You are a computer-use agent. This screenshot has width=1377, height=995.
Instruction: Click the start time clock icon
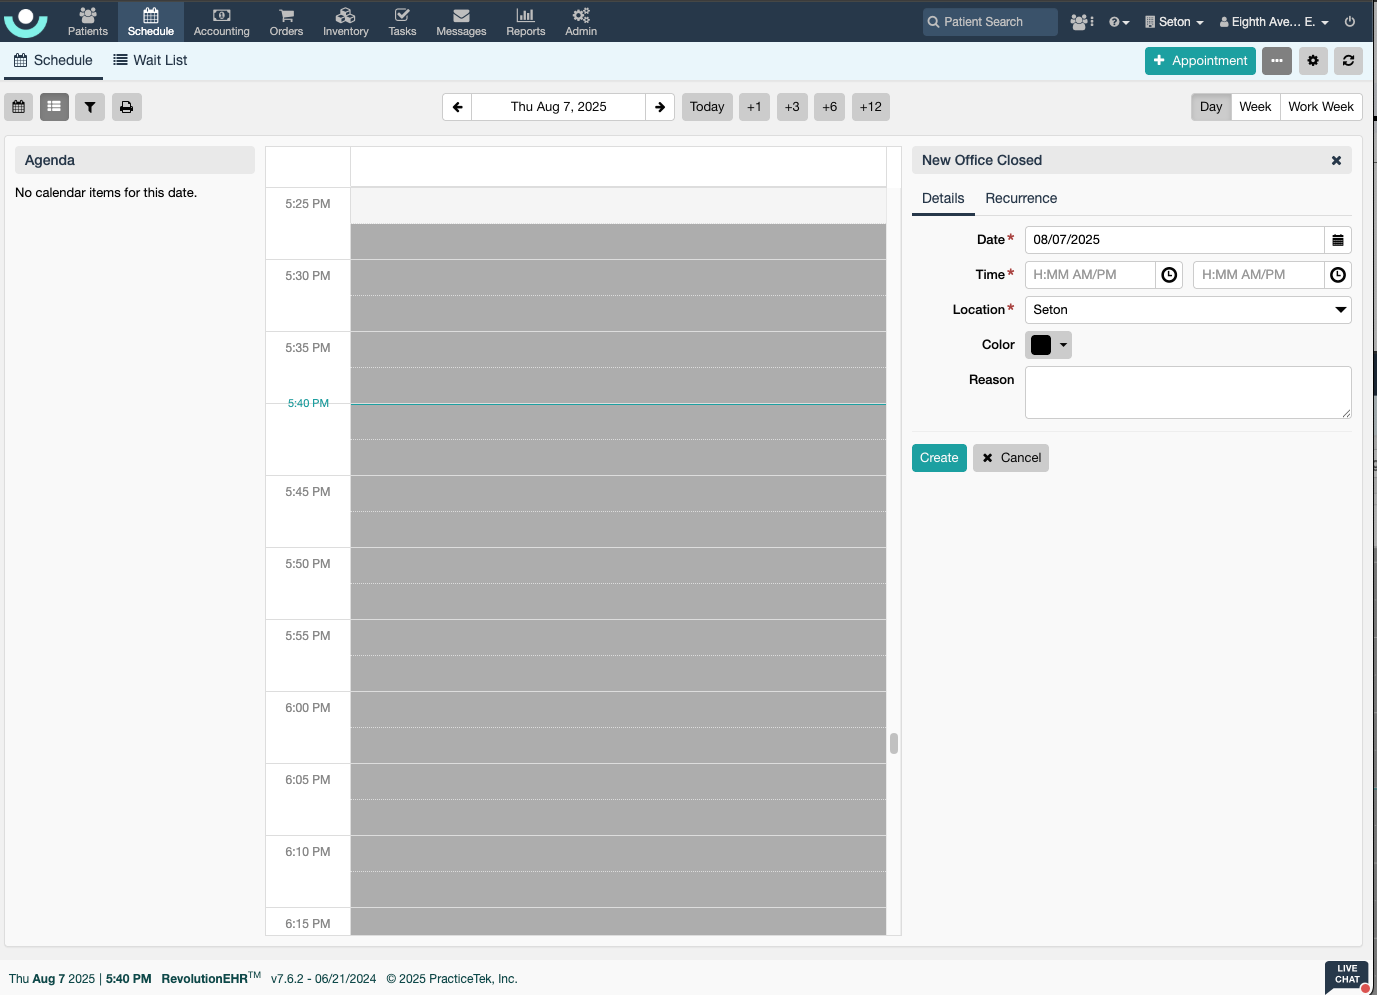pyautogui.click(x=1169, y=275)
